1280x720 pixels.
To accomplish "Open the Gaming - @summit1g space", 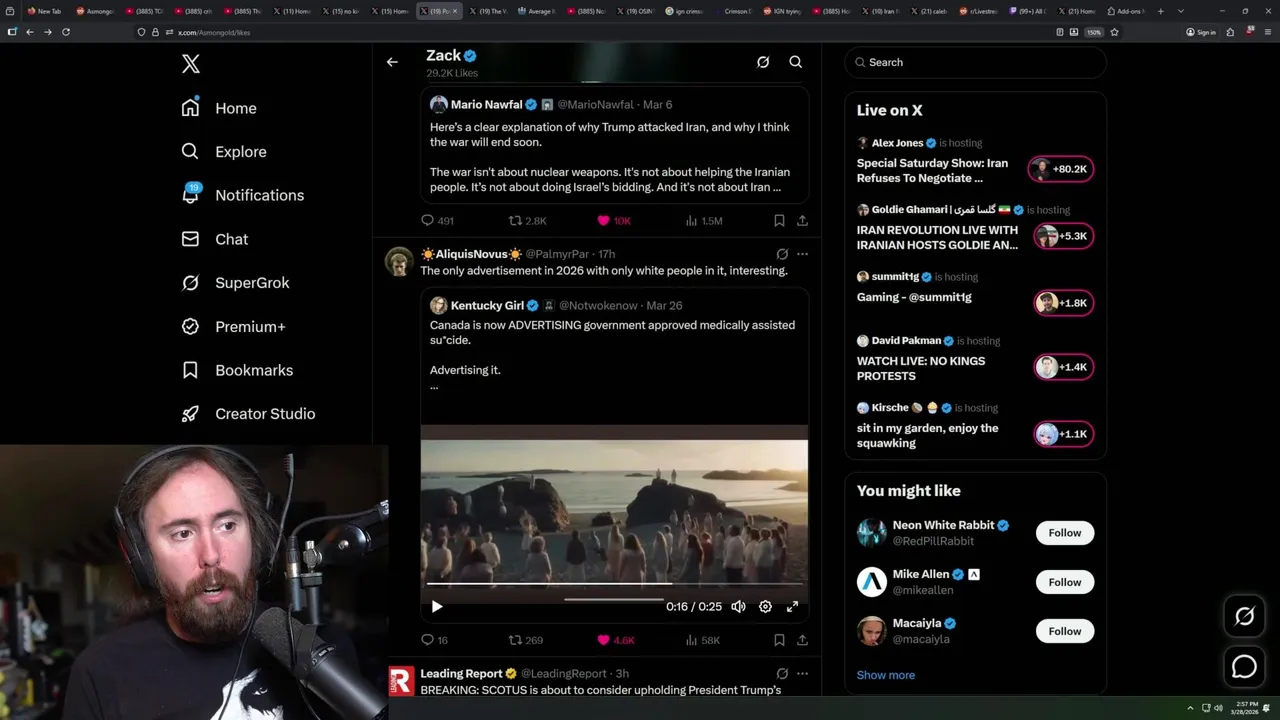I will 914,297.
